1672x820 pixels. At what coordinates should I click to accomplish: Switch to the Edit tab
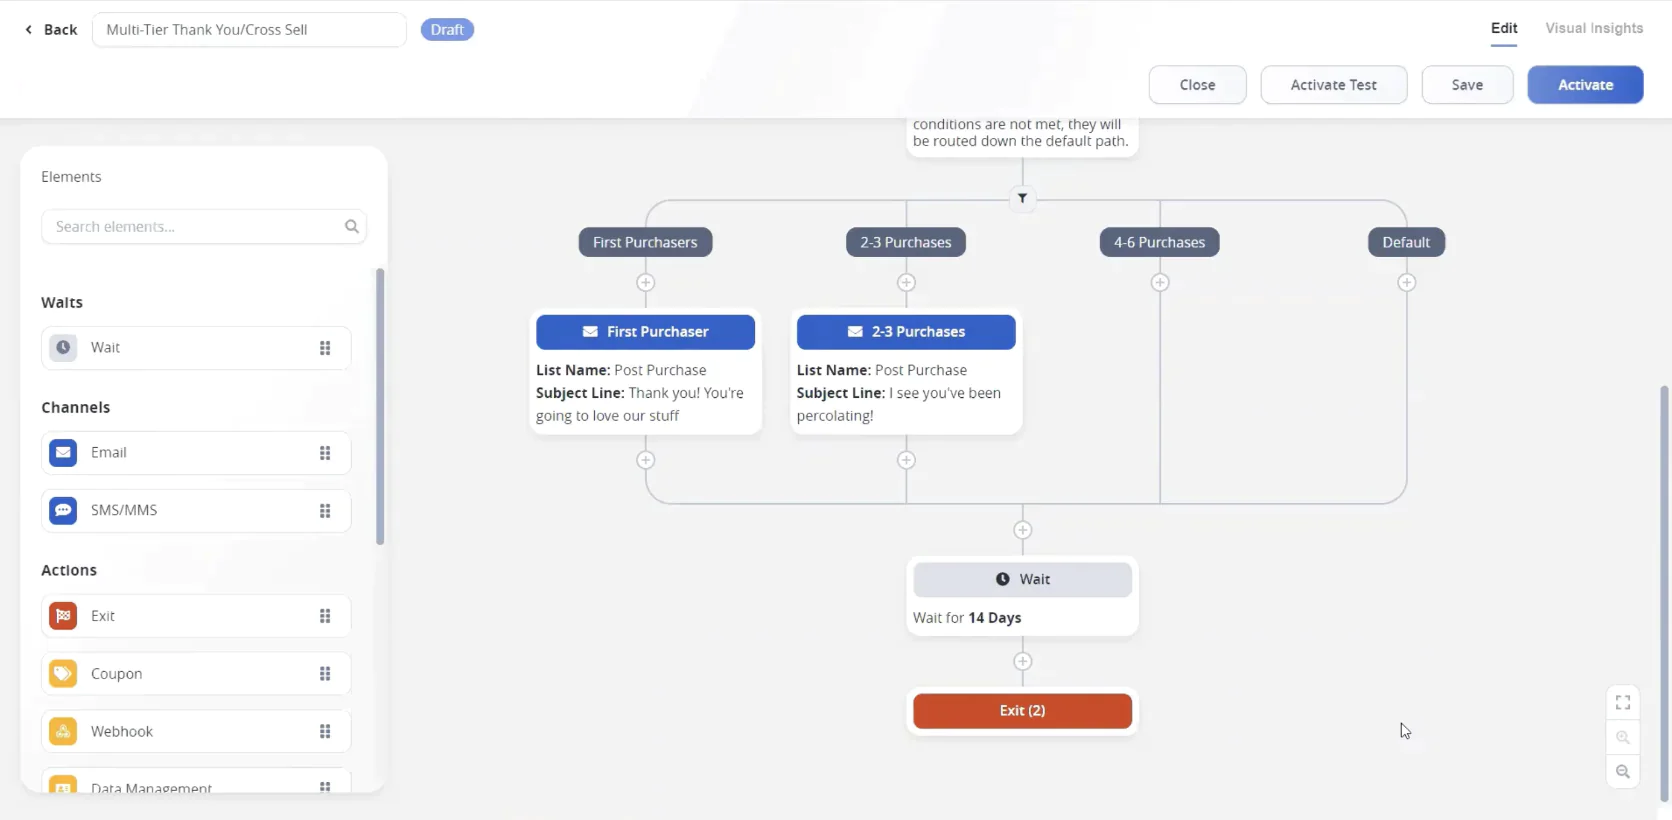1504,29
